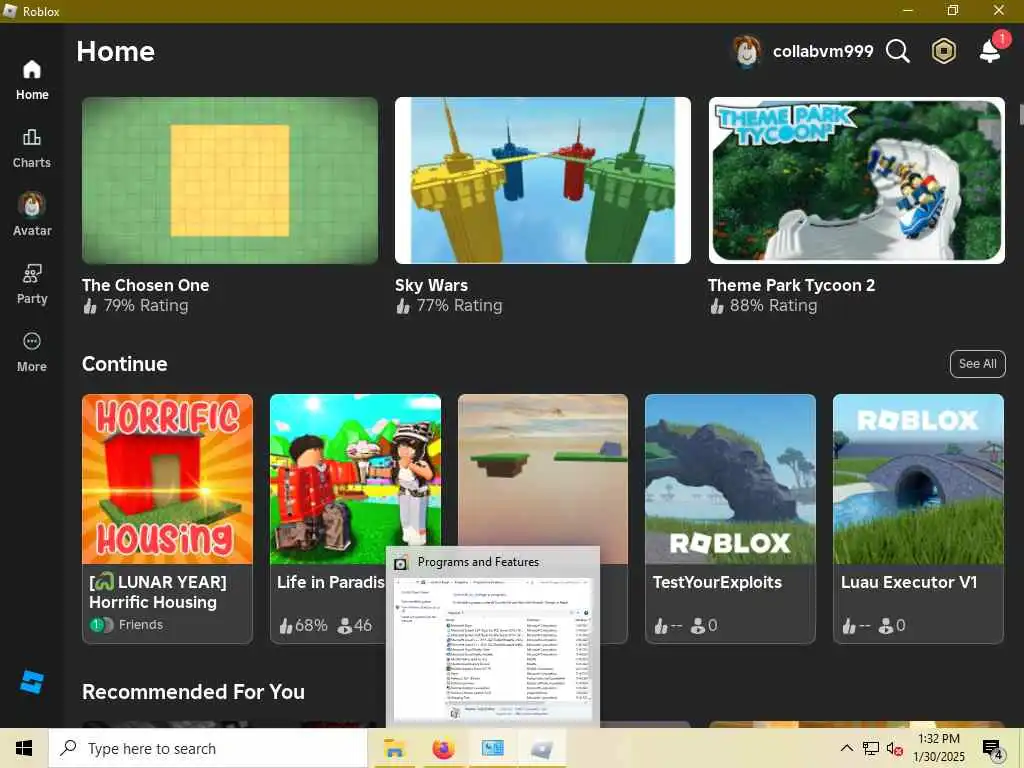
Task: Click the Roblox page vertical scrollbar
Action: pyautogui.click(x=1020, y=114)
